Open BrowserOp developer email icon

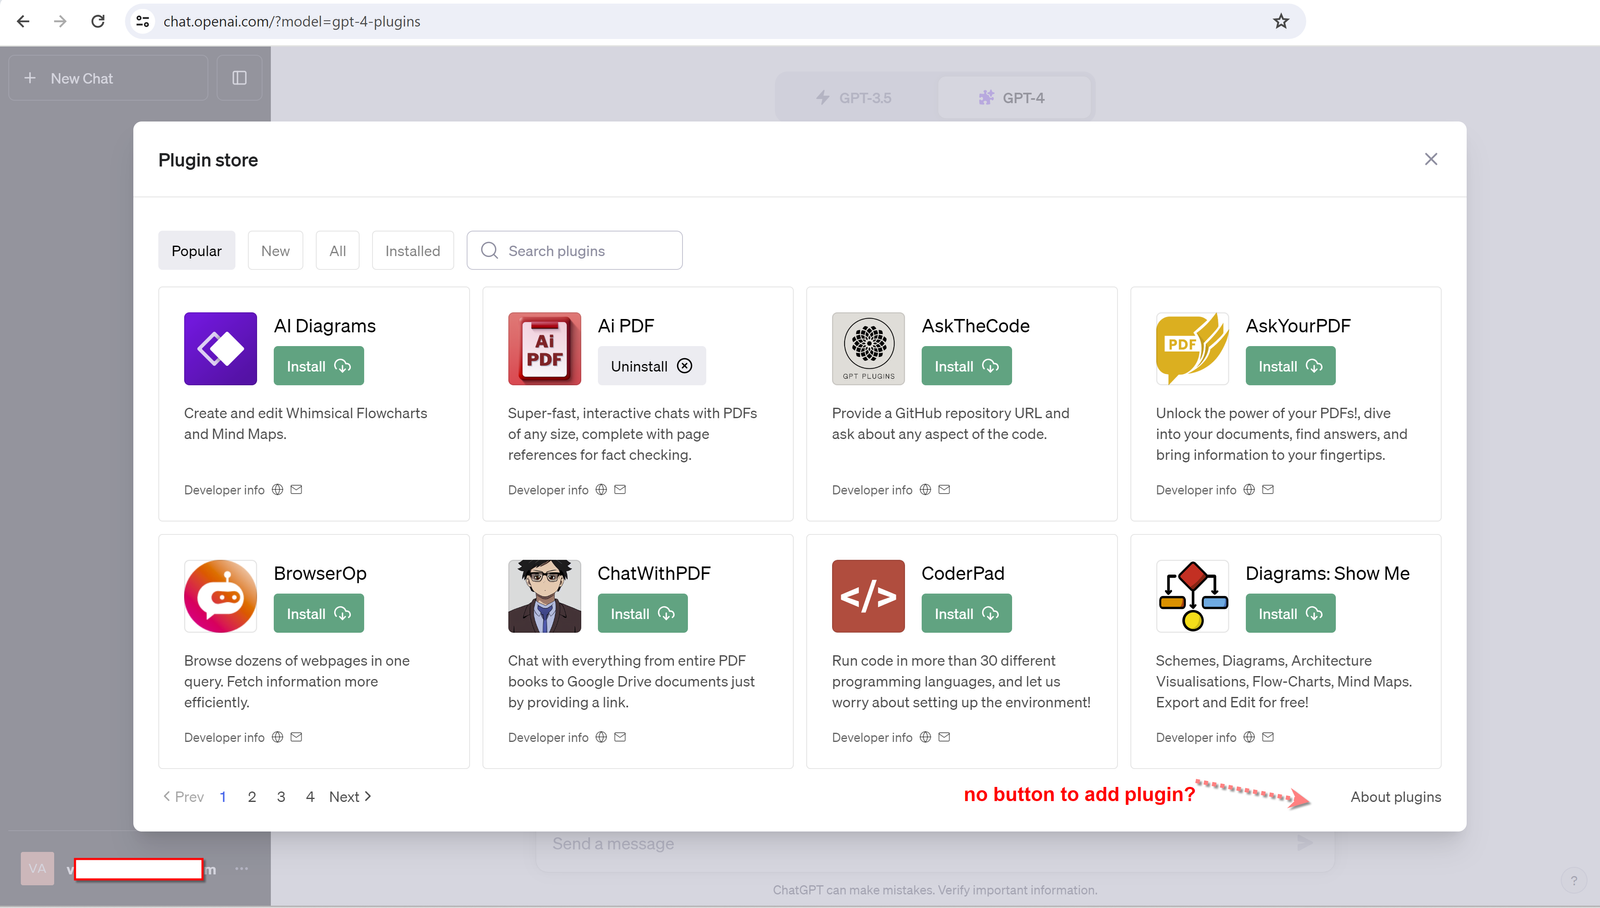click(296, 737)
